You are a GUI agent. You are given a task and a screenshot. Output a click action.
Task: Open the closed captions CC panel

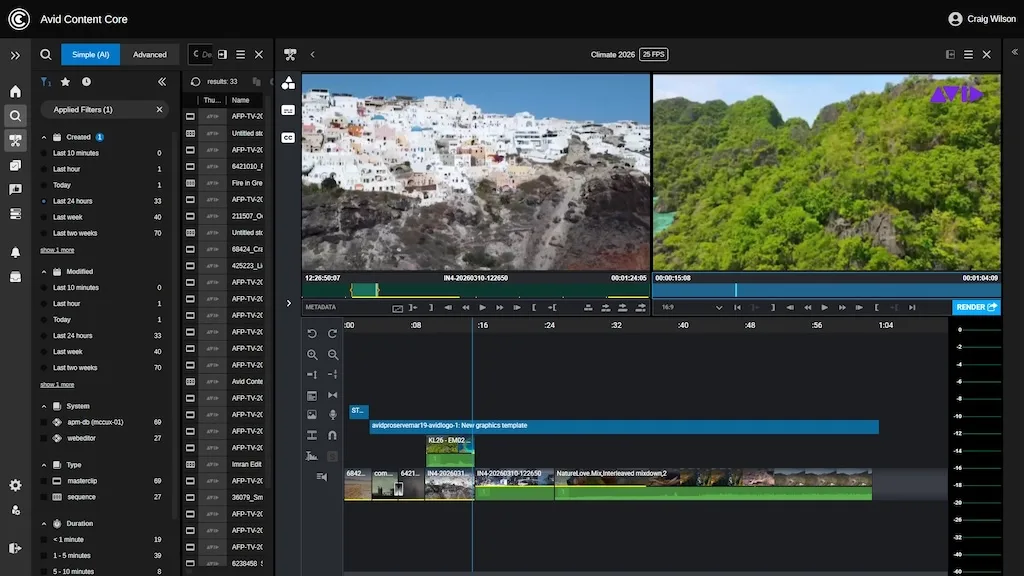click(288, 137)
